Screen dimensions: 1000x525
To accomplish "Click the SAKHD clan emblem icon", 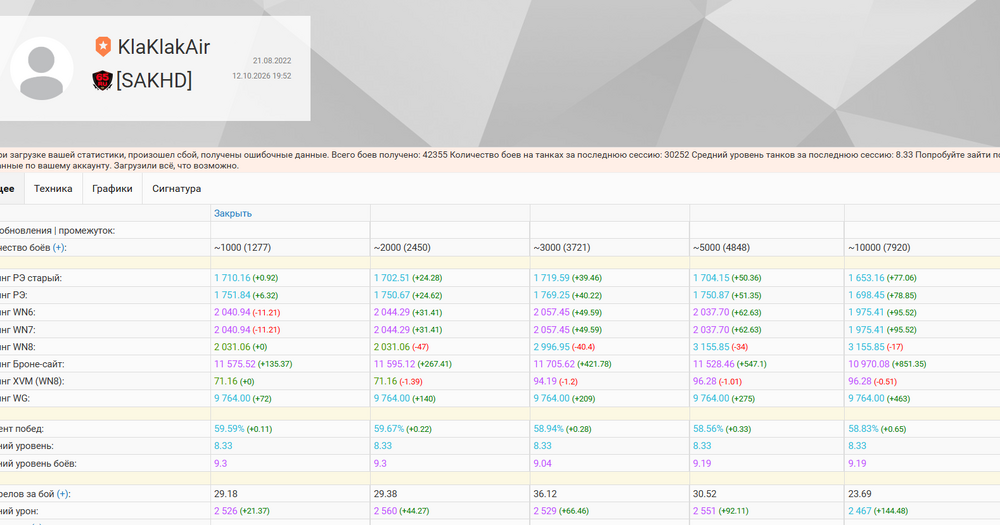I will click(102, 80).
